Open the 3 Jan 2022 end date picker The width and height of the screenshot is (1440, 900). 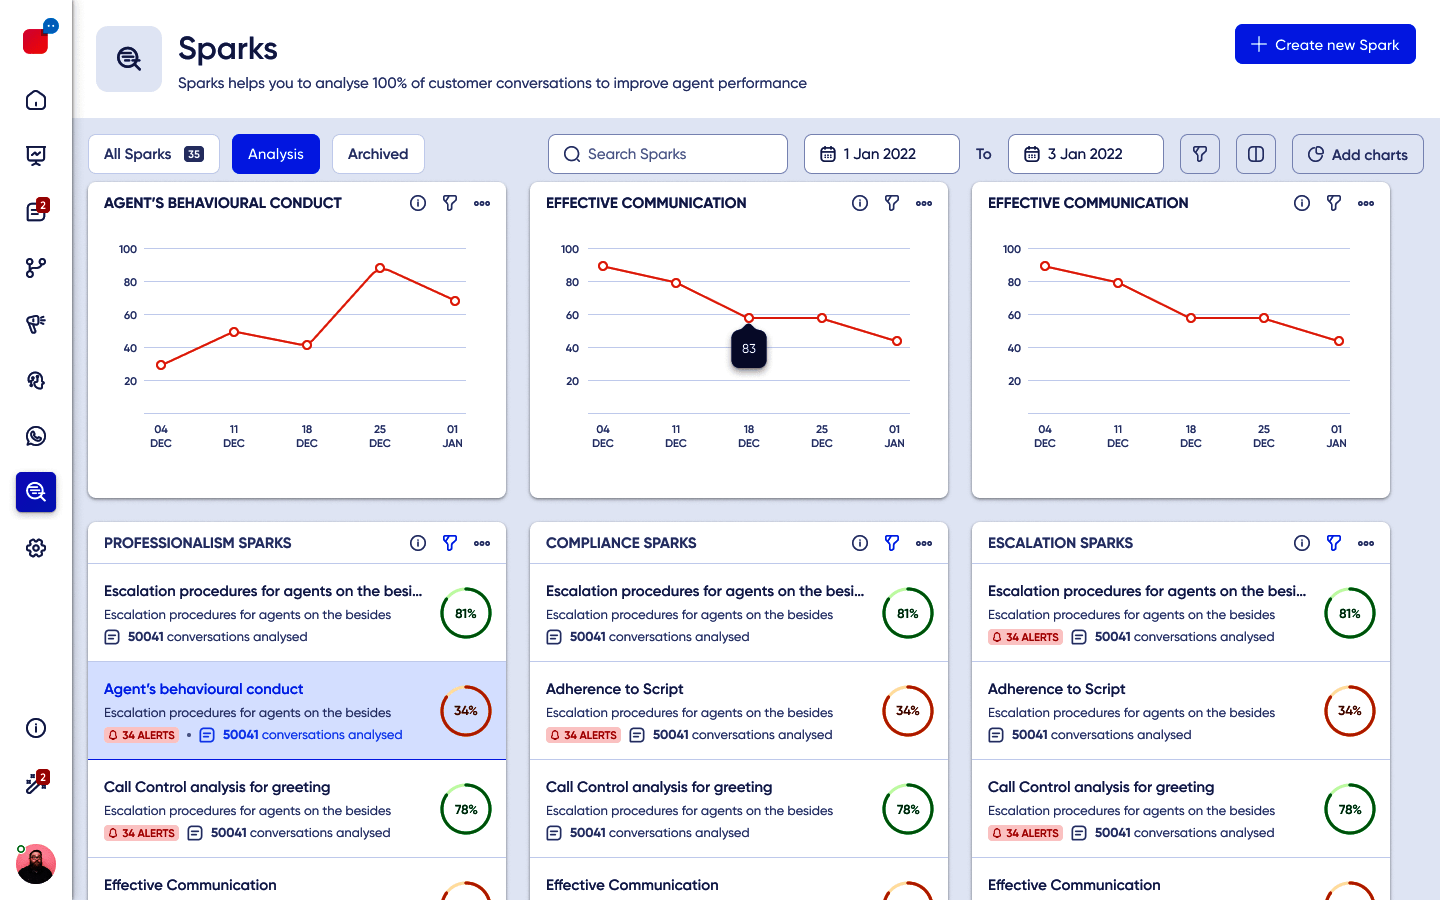coord(1086,154)
